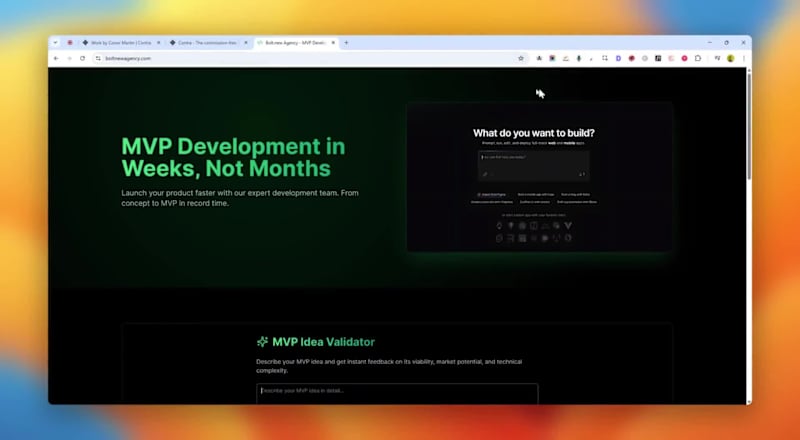Switch to the Work by Conor Martin tab
Screen dimensions: 800x440
(x=120, y=43)
